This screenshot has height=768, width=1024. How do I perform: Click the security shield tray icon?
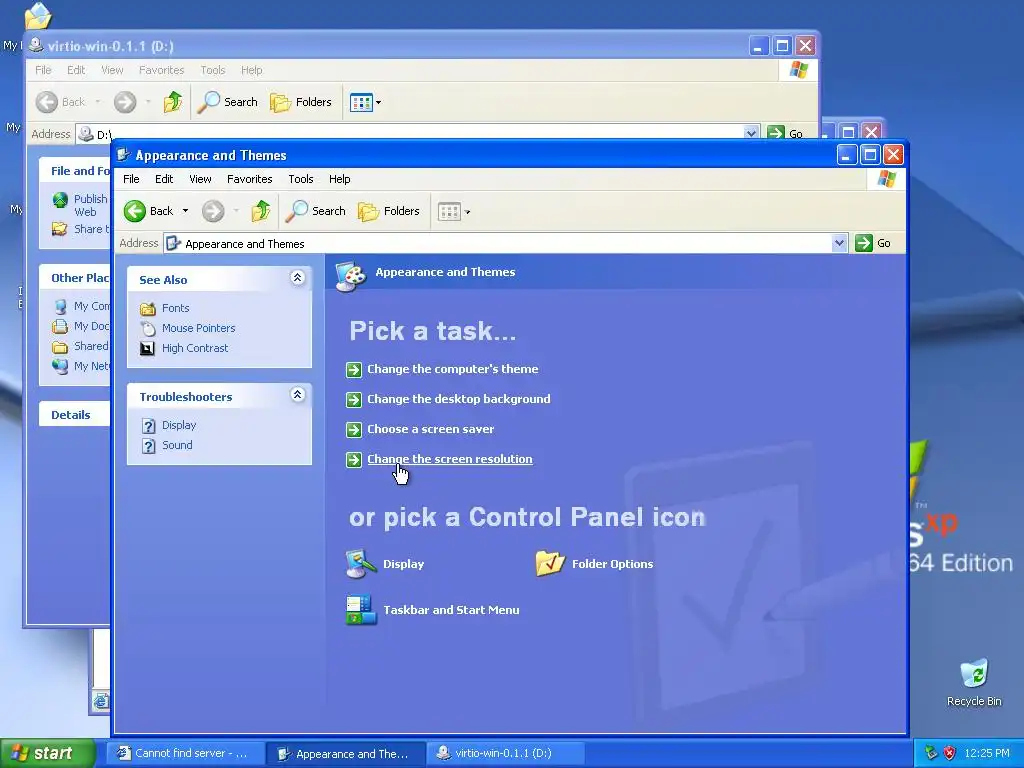click(x=950, y=753)
